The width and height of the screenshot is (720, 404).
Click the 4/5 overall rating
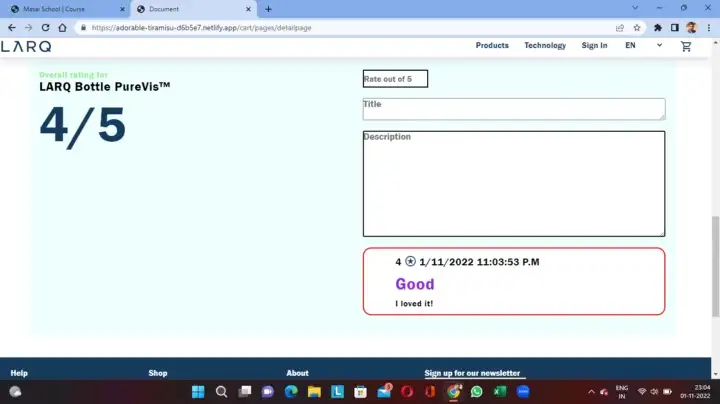pos(83,126)
